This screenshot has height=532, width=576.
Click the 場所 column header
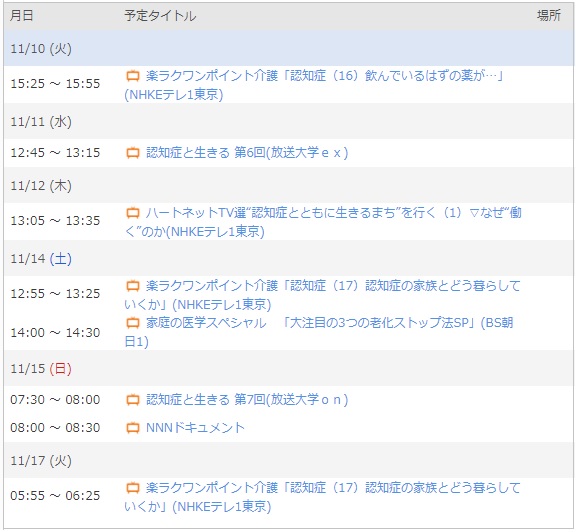point(549,15)
